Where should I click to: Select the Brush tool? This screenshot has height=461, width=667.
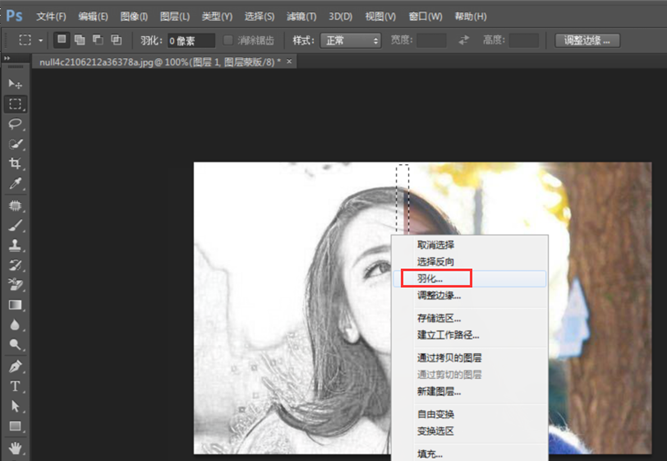coord(15,226)
